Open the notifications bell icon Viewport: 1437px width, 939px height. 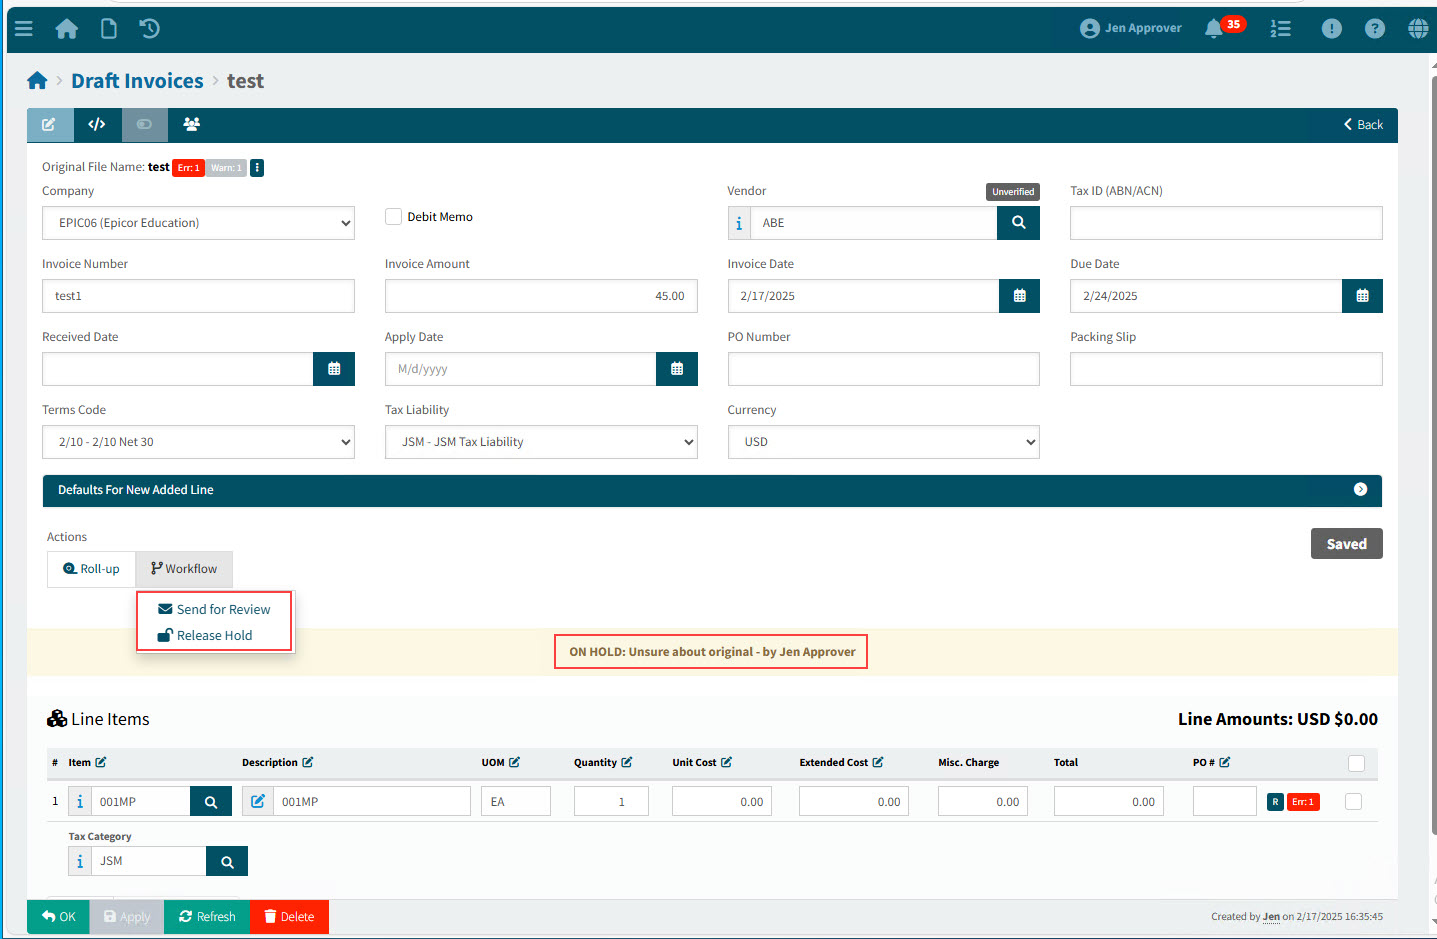[x=1214, y=29]
